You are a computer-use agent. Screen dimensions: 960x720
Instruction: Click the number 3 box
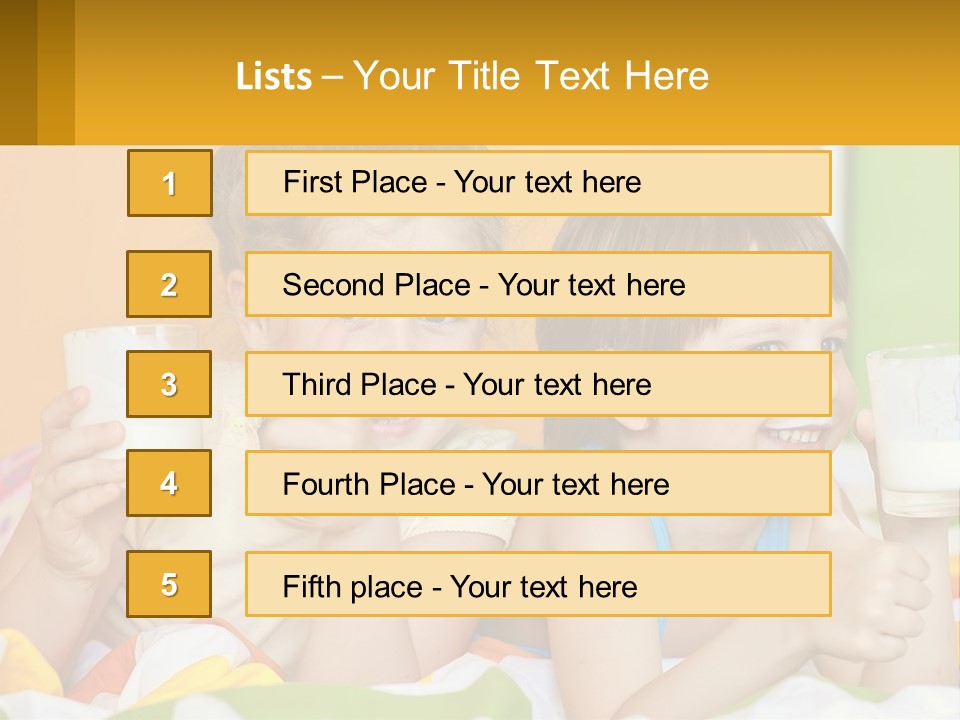click(x=169, y=384)
